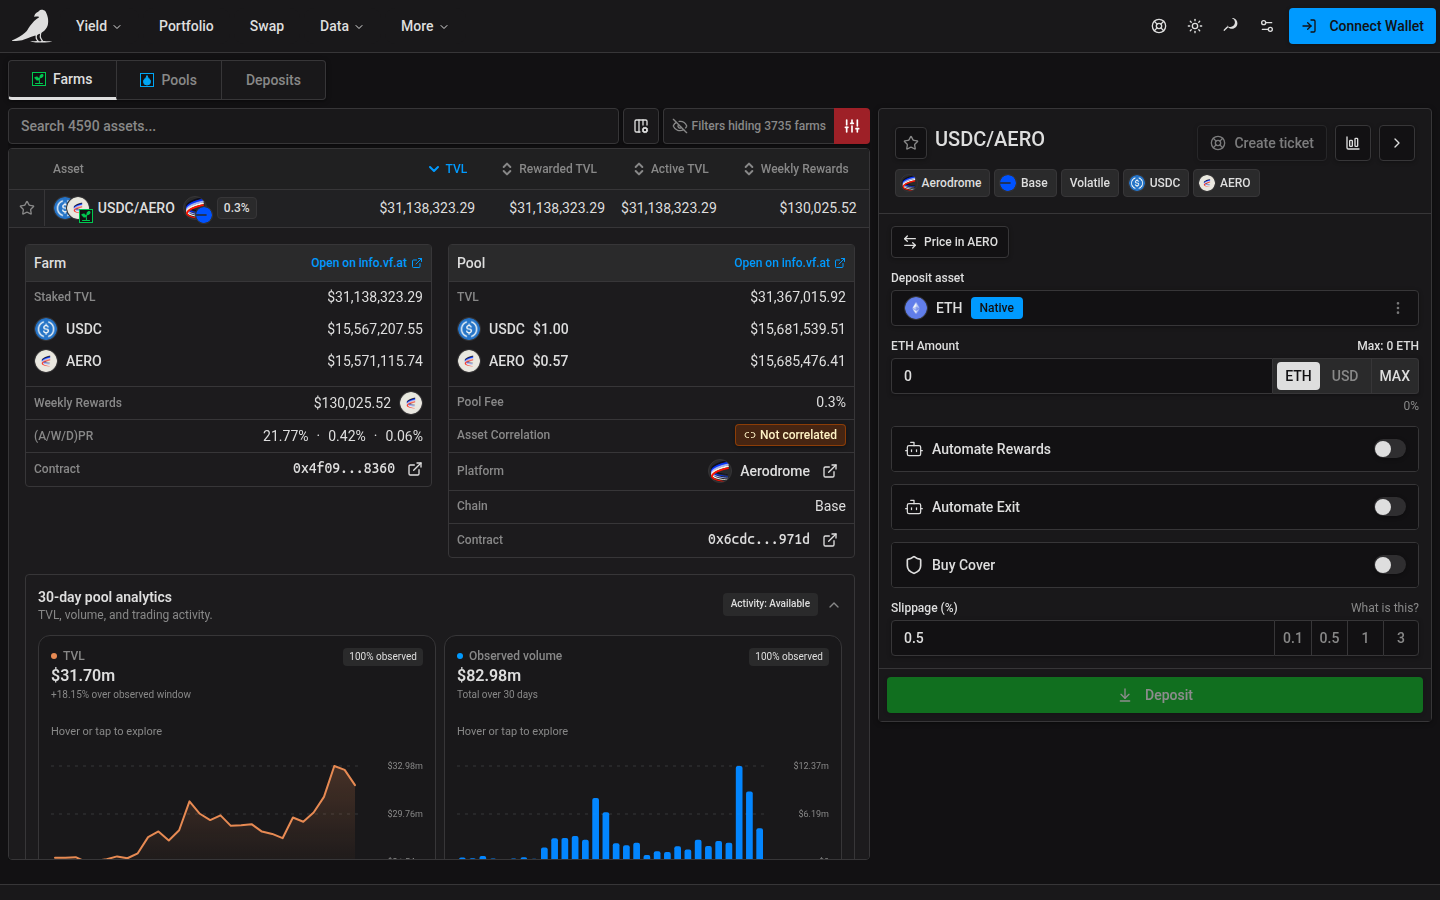Open Farm on info.vf.at link
The width and height of the screenshot is (1440, 900).
point(366,263)
